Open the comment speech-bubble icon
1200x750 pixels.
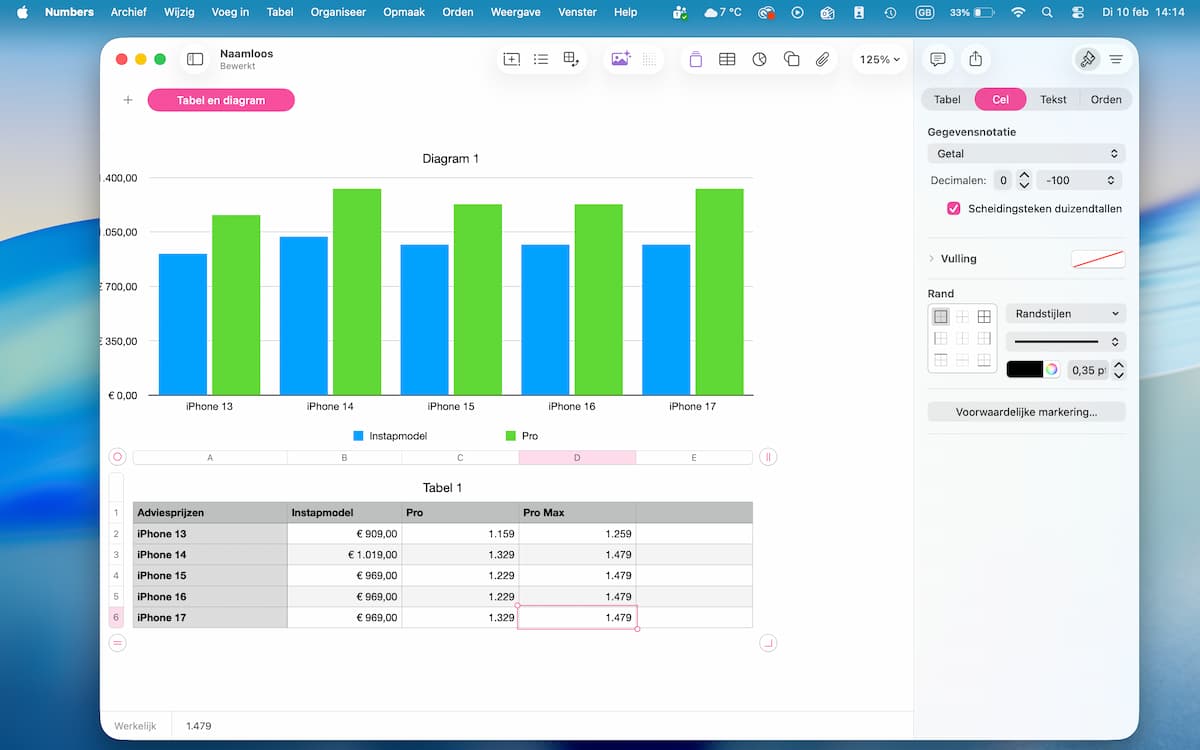coord(937,60)
